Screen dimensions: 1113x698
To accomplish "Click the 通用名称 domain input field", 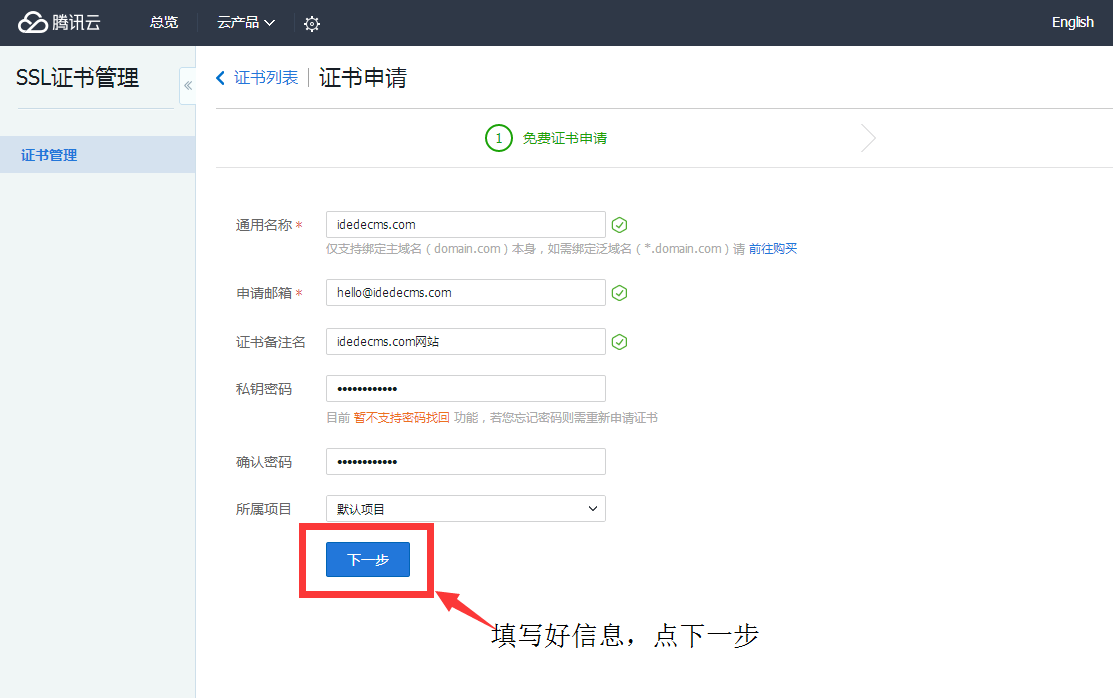I will point(466,225).
